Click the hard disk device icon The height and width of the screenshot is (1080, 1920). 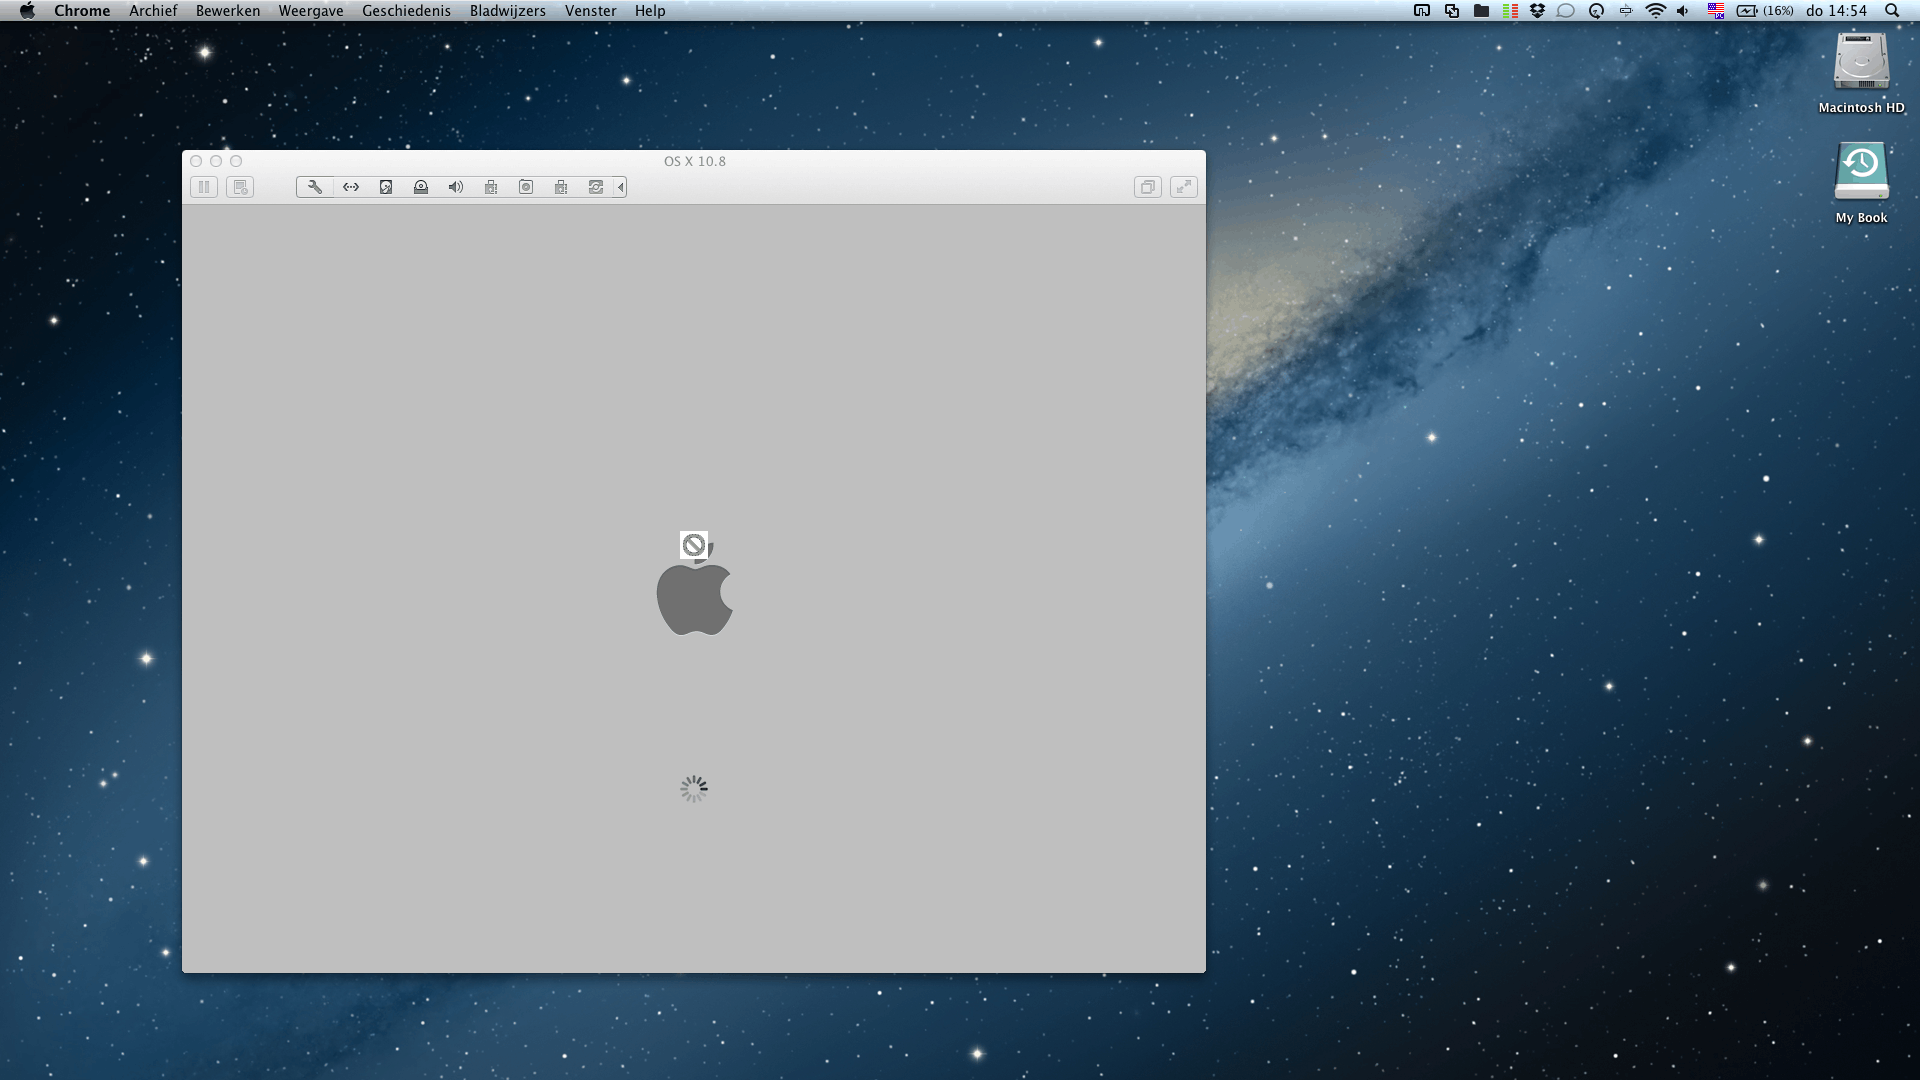click(x=386, y=187)
